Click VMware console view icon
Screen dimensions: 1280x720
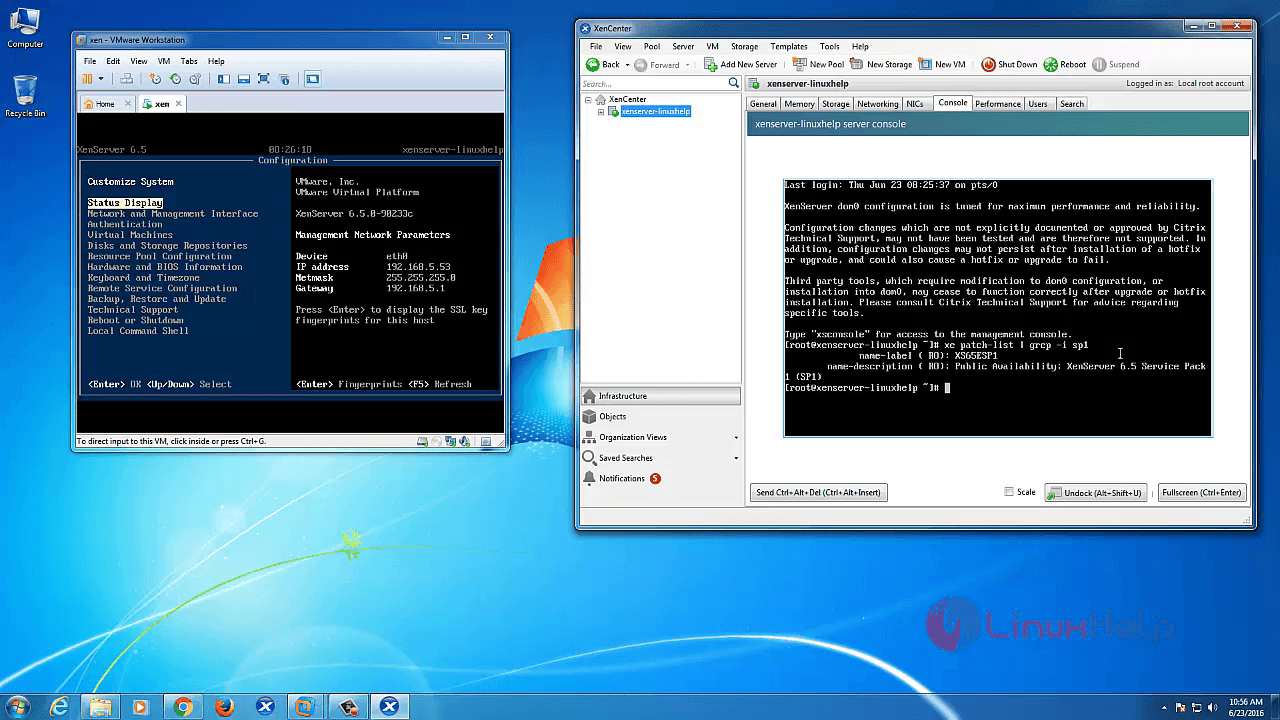(x=312, y=78)
